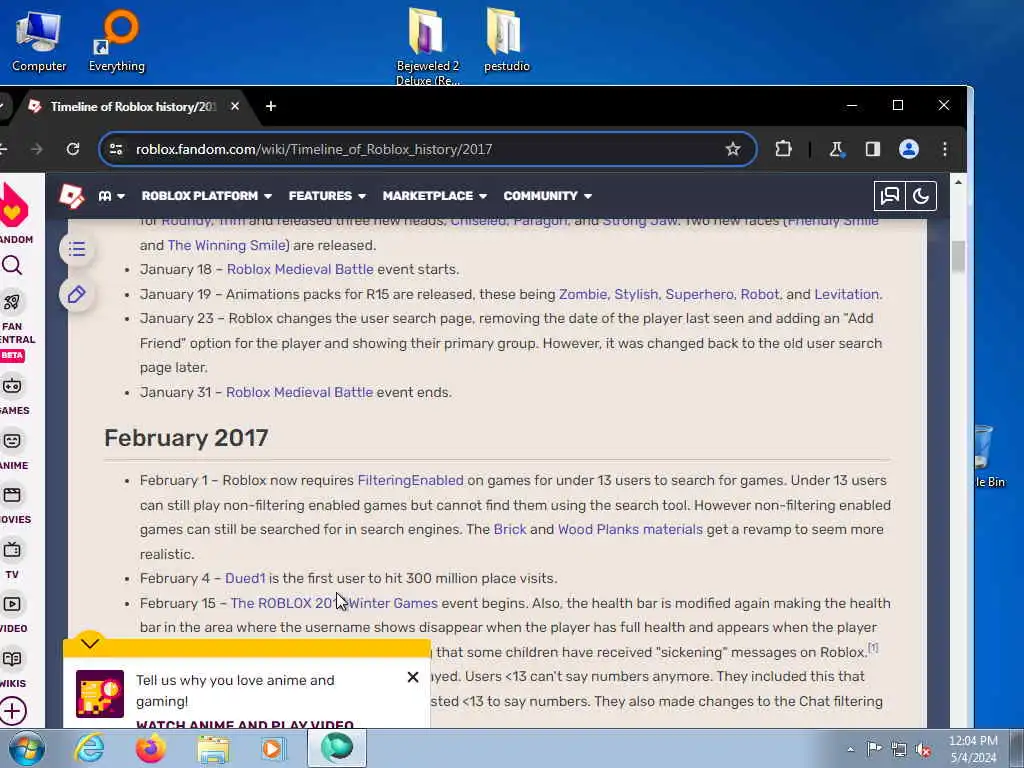Open the Wikis section in Fandom sidebar
The width and height of the screenshot is (1024, 768).
(13, 669)
